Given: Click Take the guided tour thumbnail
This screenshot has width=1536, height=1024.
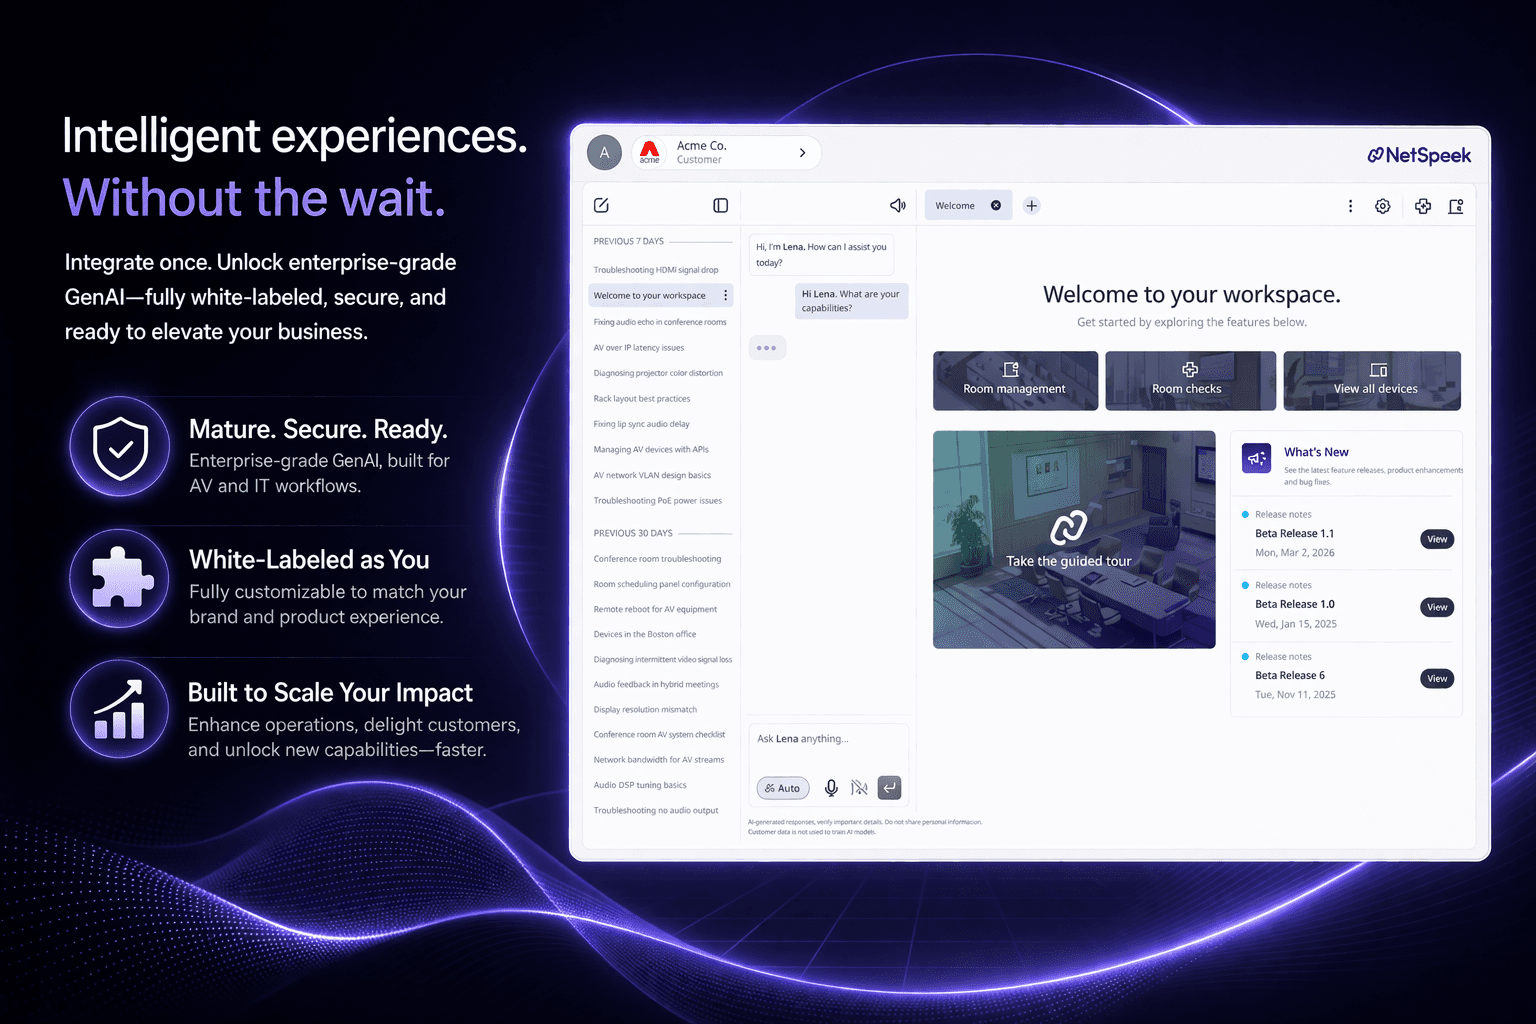Looking at the screenshot, I should coord(1074,540).
